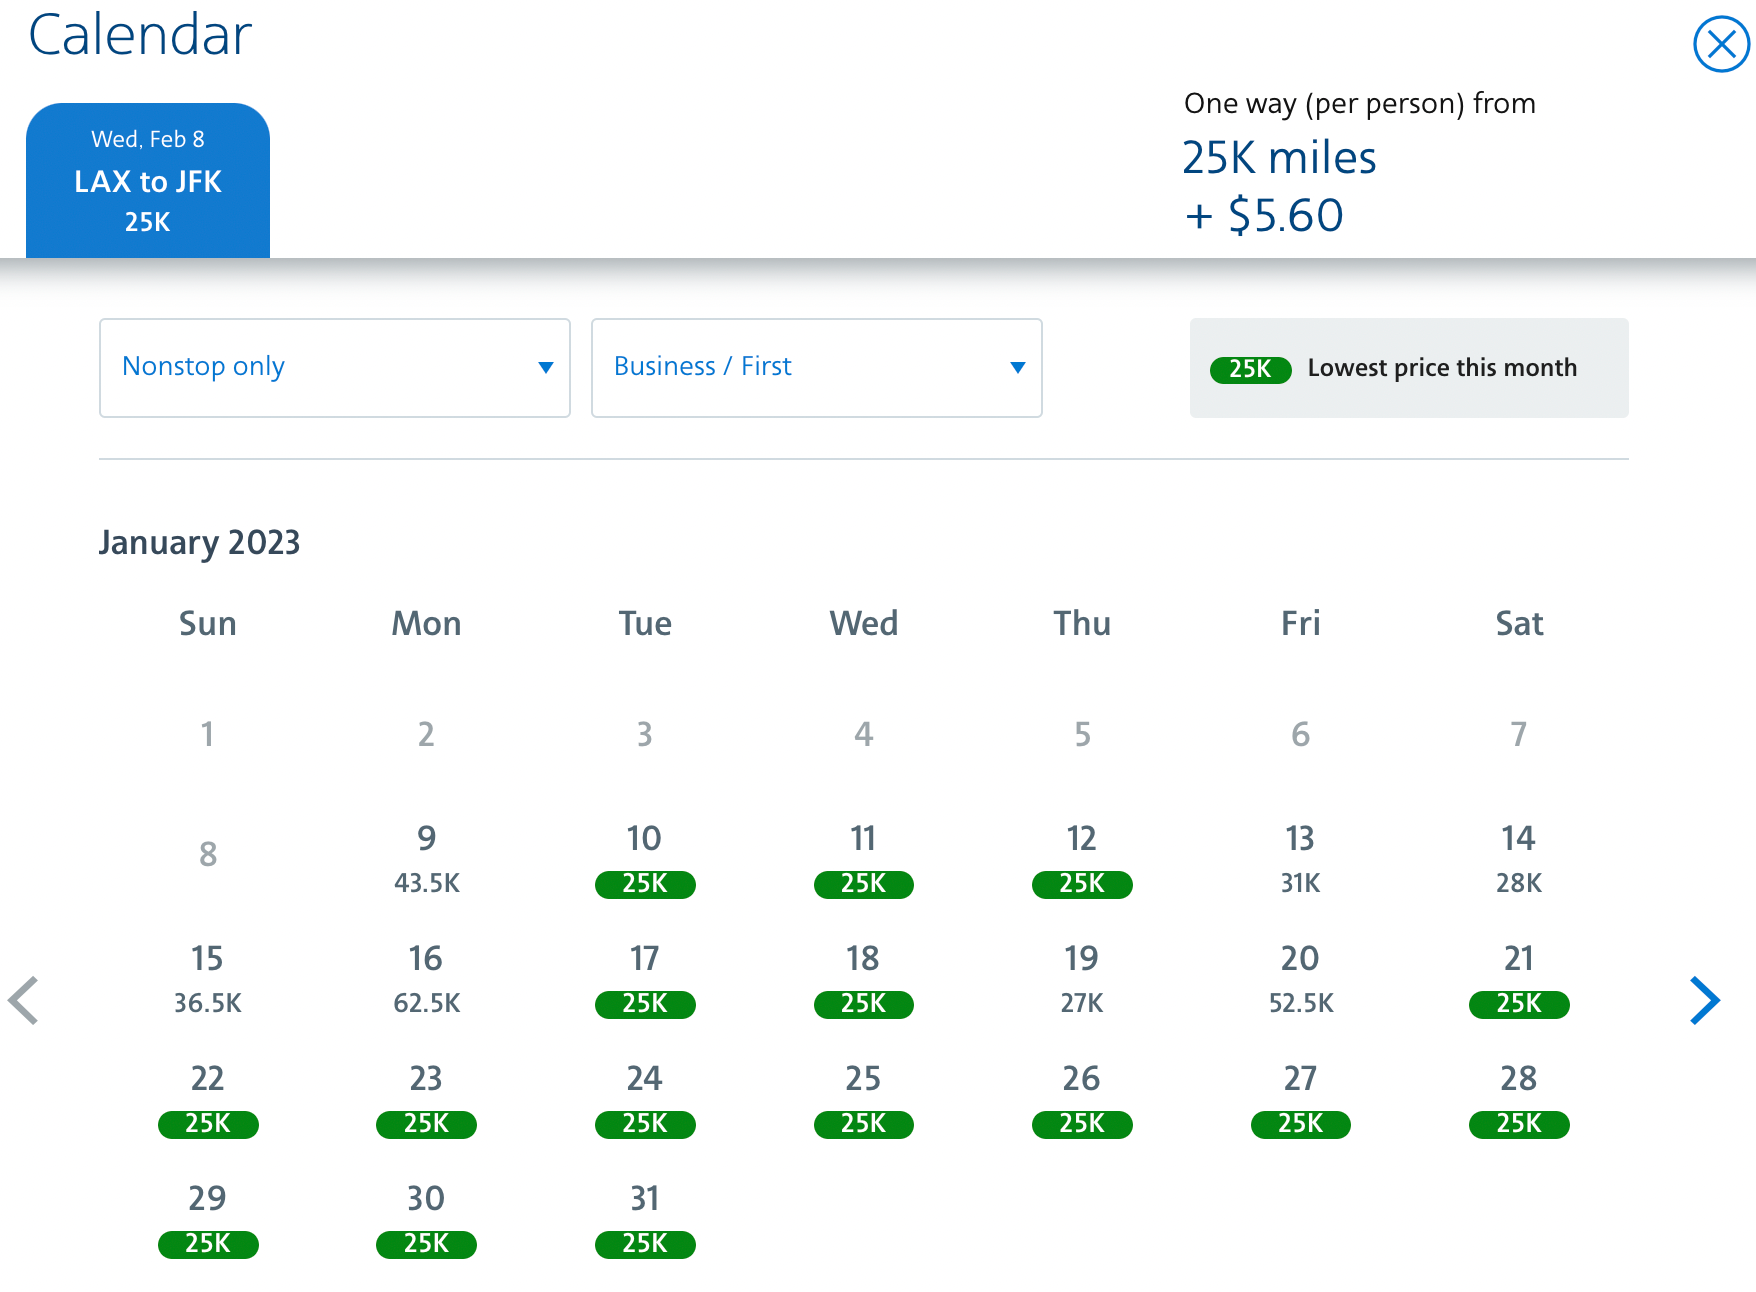Viewport: 1756px width, 1292px height.
Task: Select the 25K badge on January 10
Action: click(x=645, y=884)
